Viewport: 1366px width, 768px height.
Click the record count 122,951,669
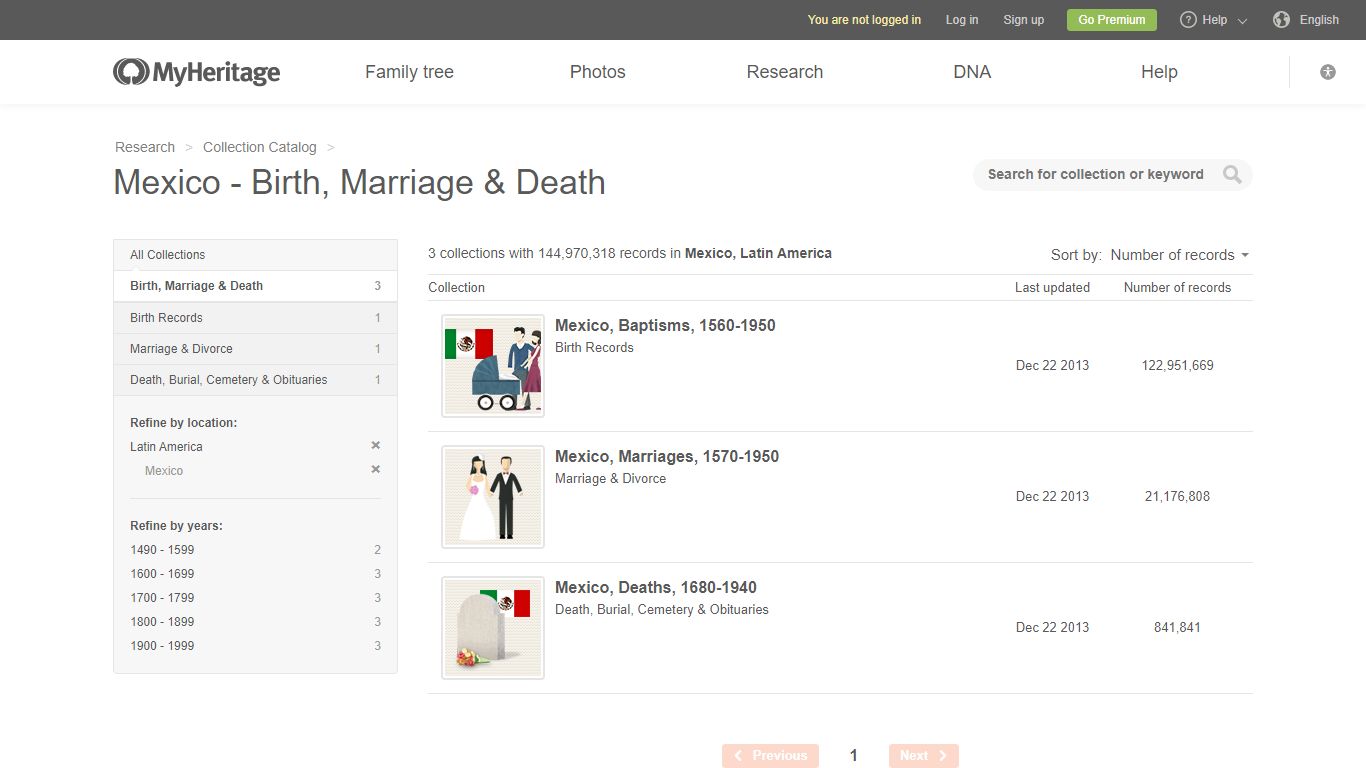click(1177, 366)
